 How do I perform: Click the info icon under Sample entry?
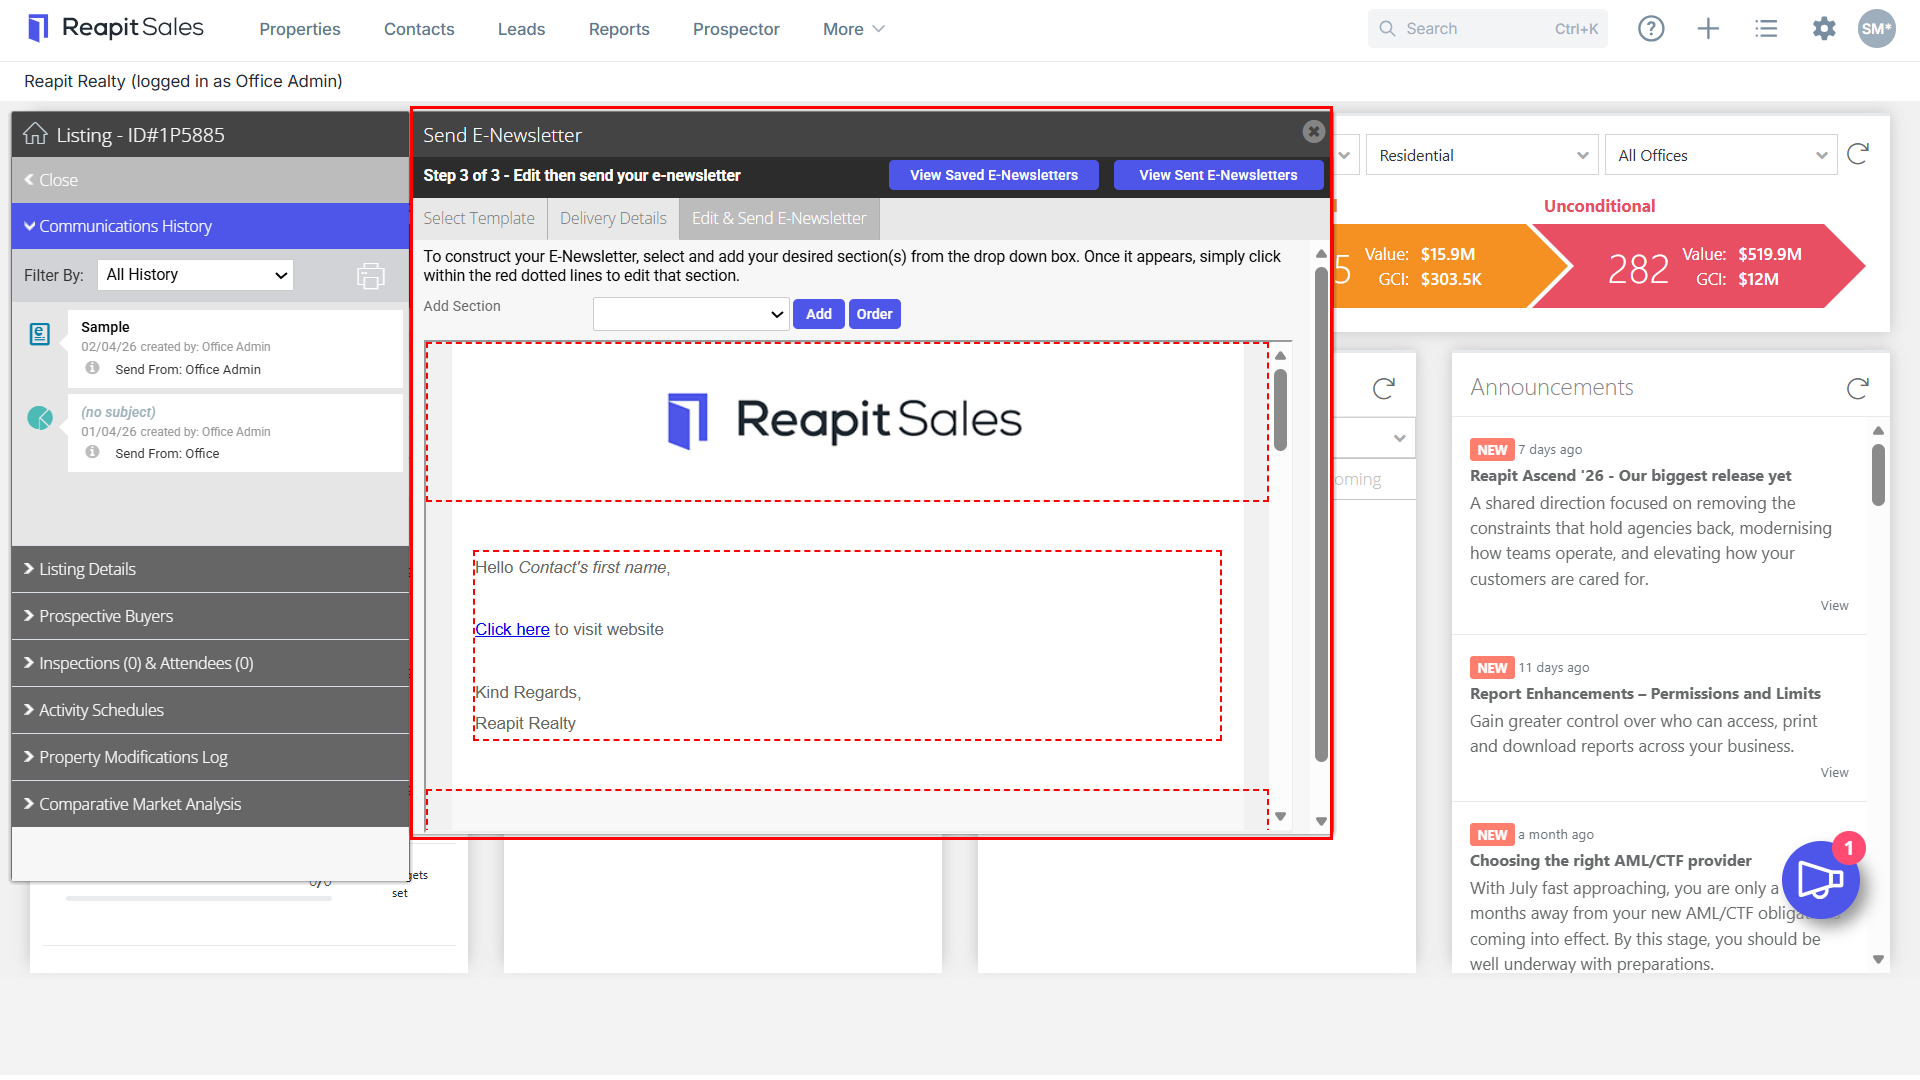click(92, 368)
